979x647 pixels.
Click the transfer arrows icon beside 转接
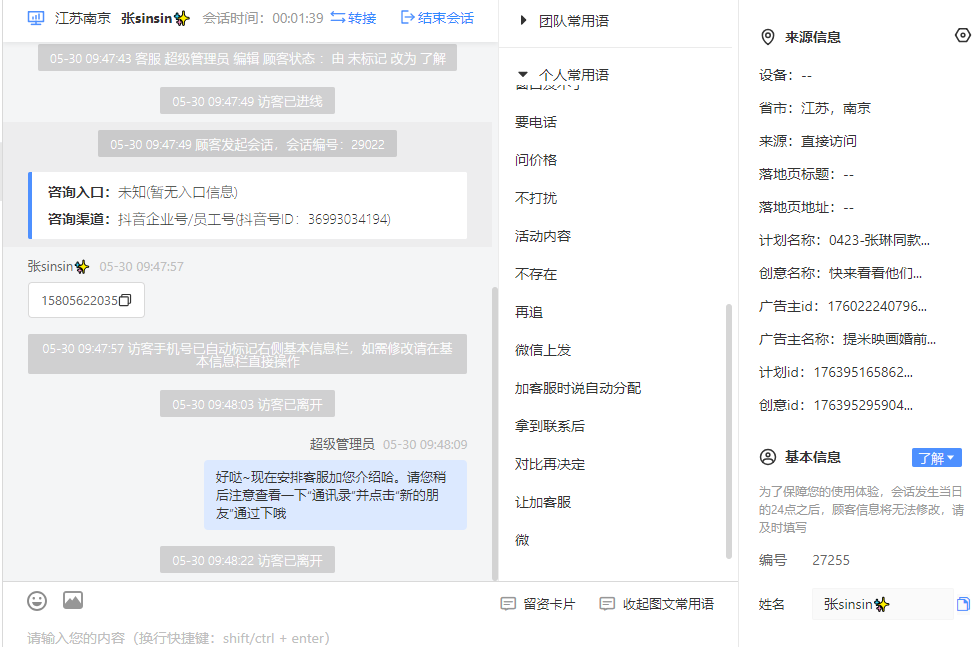pos(338,17)
